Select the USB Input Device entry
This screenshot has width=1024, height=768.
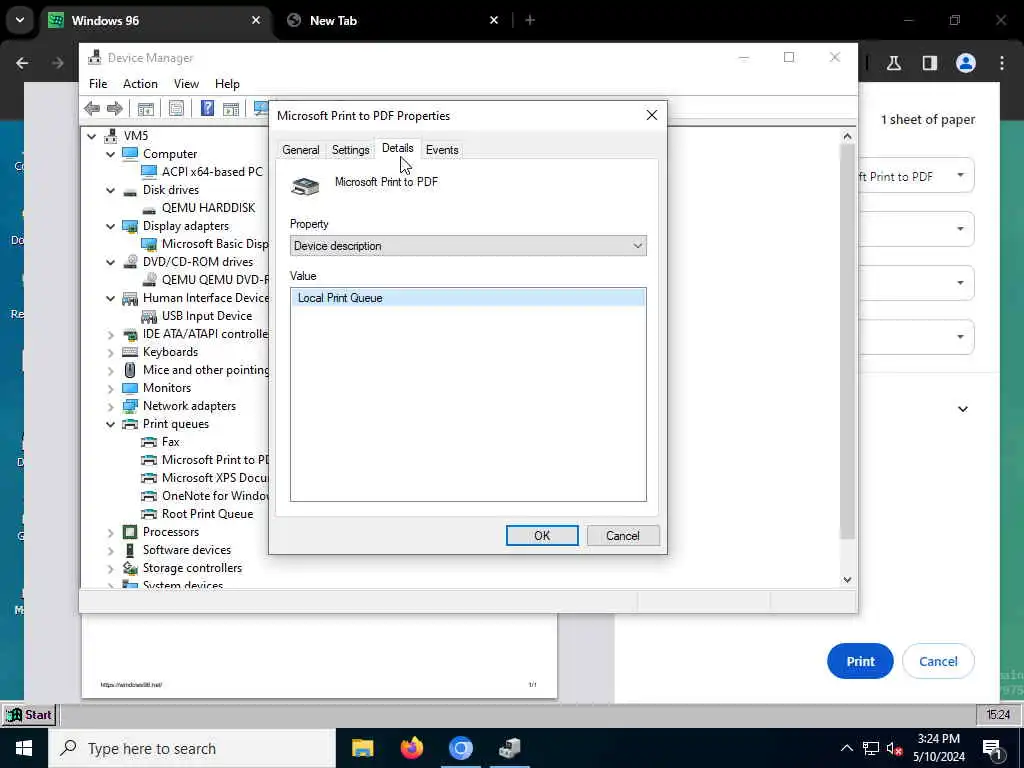point(206,316)
